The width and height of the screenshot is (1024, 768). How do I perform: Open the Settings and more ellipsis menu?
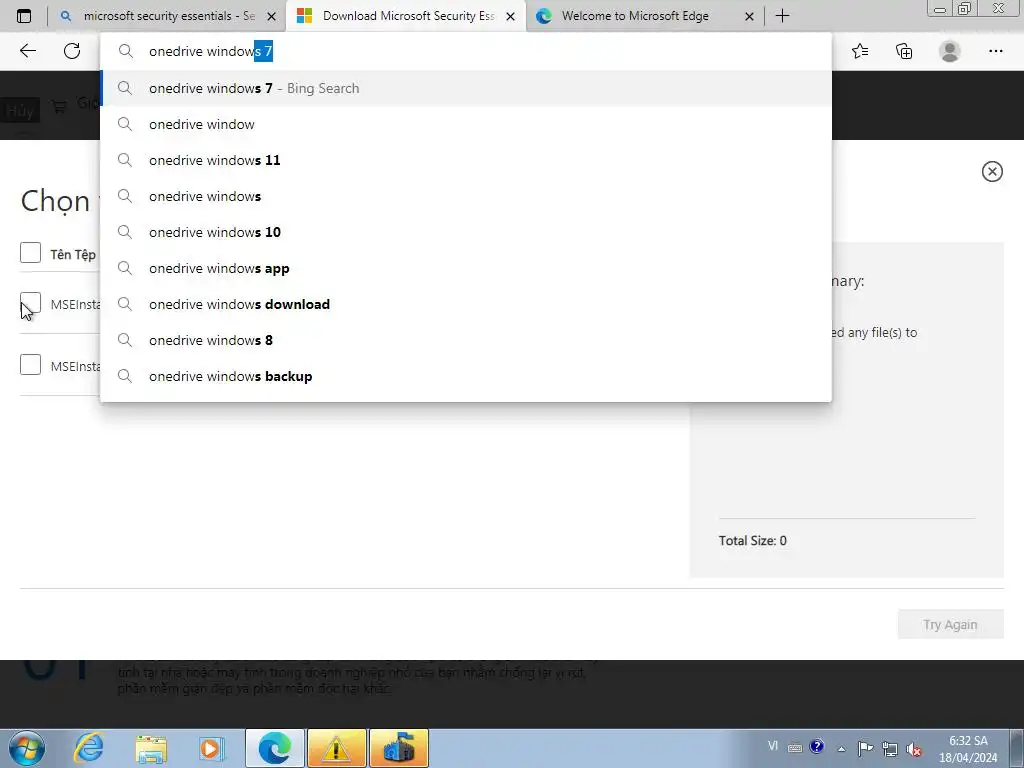(x=995, y=51)
